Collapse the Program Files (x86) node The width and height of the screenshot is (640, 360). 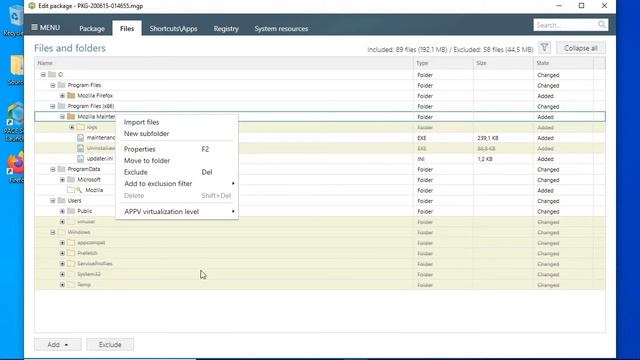click(x=53, y=106)
